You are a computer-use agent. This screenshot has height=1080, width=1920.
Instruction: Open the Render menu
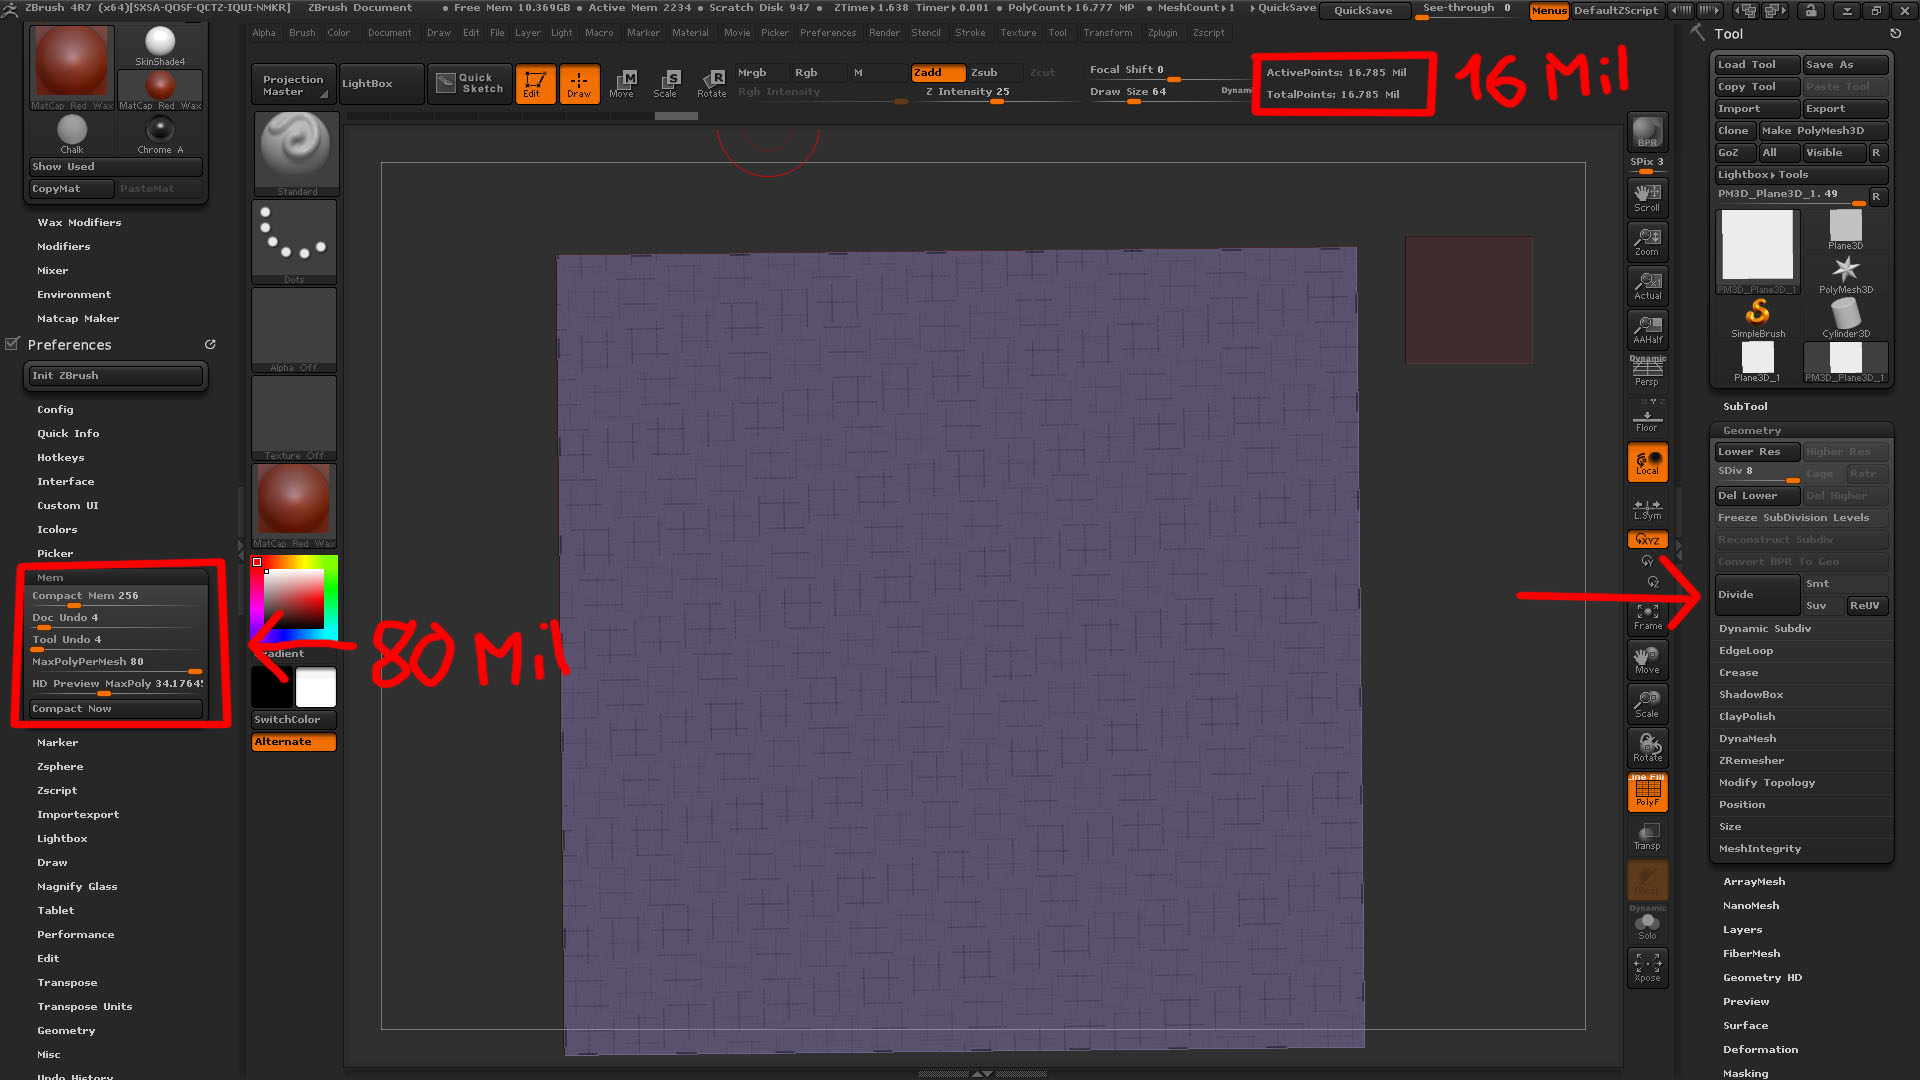point(884,33)
